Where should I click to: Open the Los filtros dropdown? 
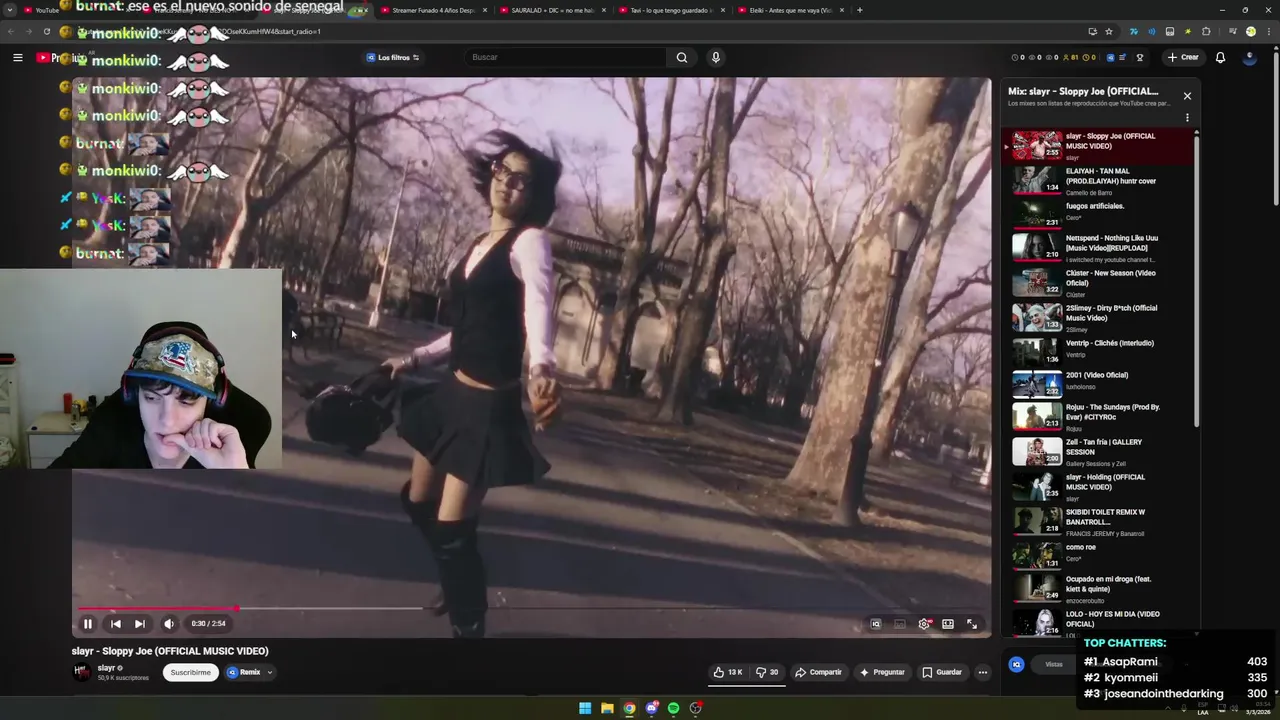(393, 57)
